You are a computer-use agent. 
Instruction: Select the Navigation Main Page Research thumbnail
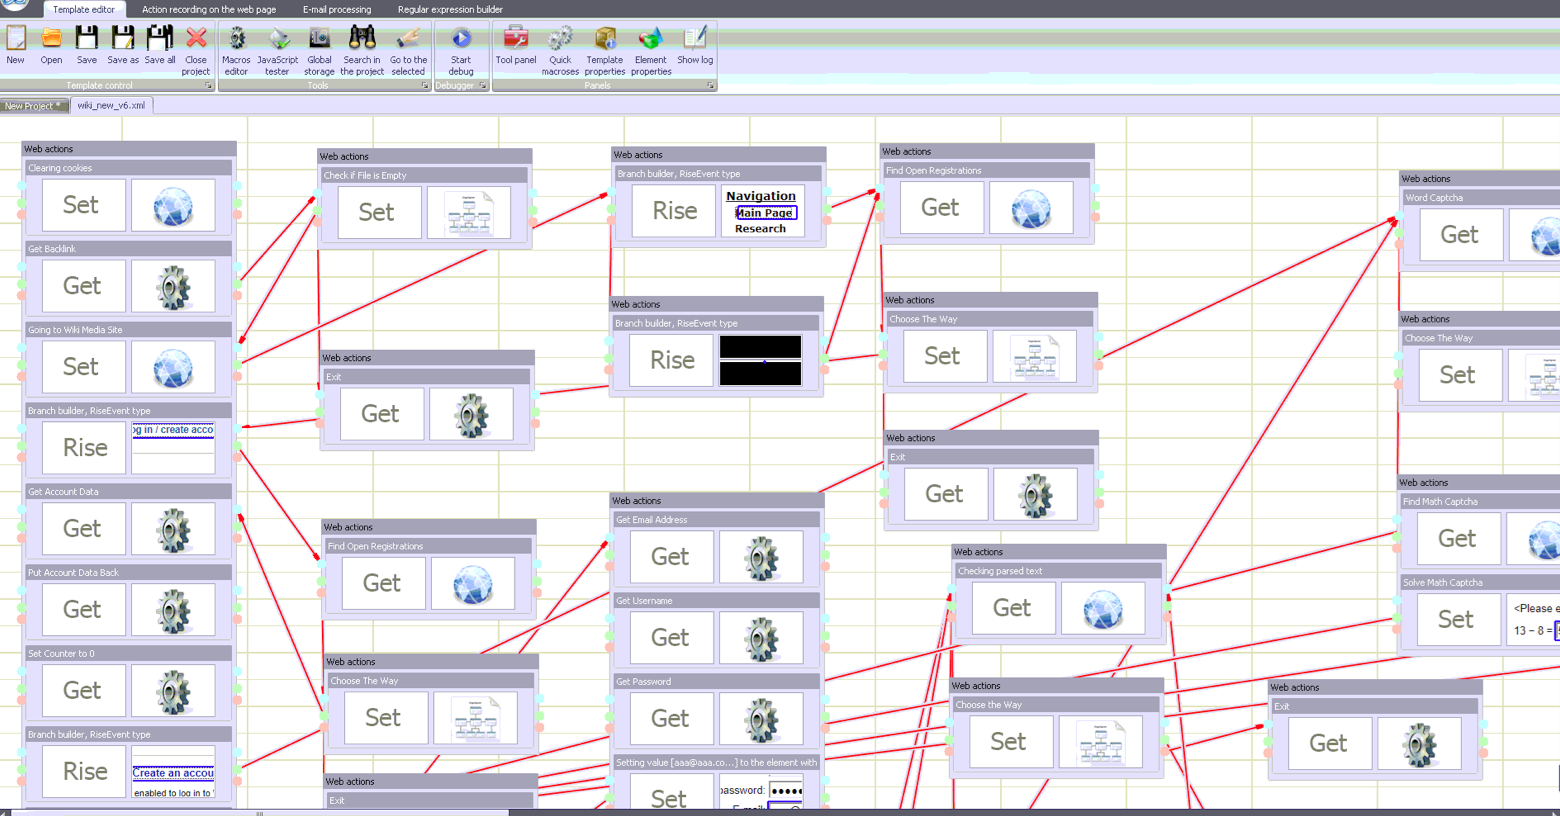pyautogui.click(x=762, y=211)
